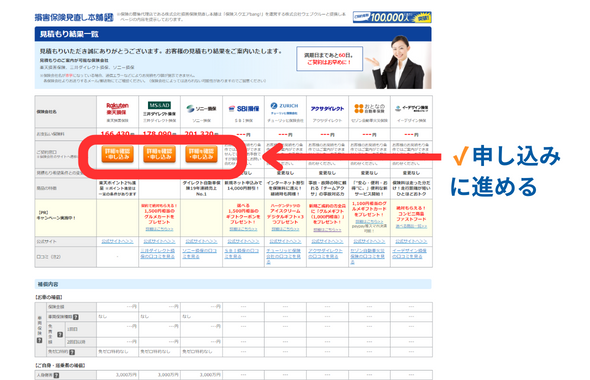Image resolution: width=590 pixels, height=380 pixels.
Task: Click the イーデザイン損保 logo
Action: click(x=411, y=109)
